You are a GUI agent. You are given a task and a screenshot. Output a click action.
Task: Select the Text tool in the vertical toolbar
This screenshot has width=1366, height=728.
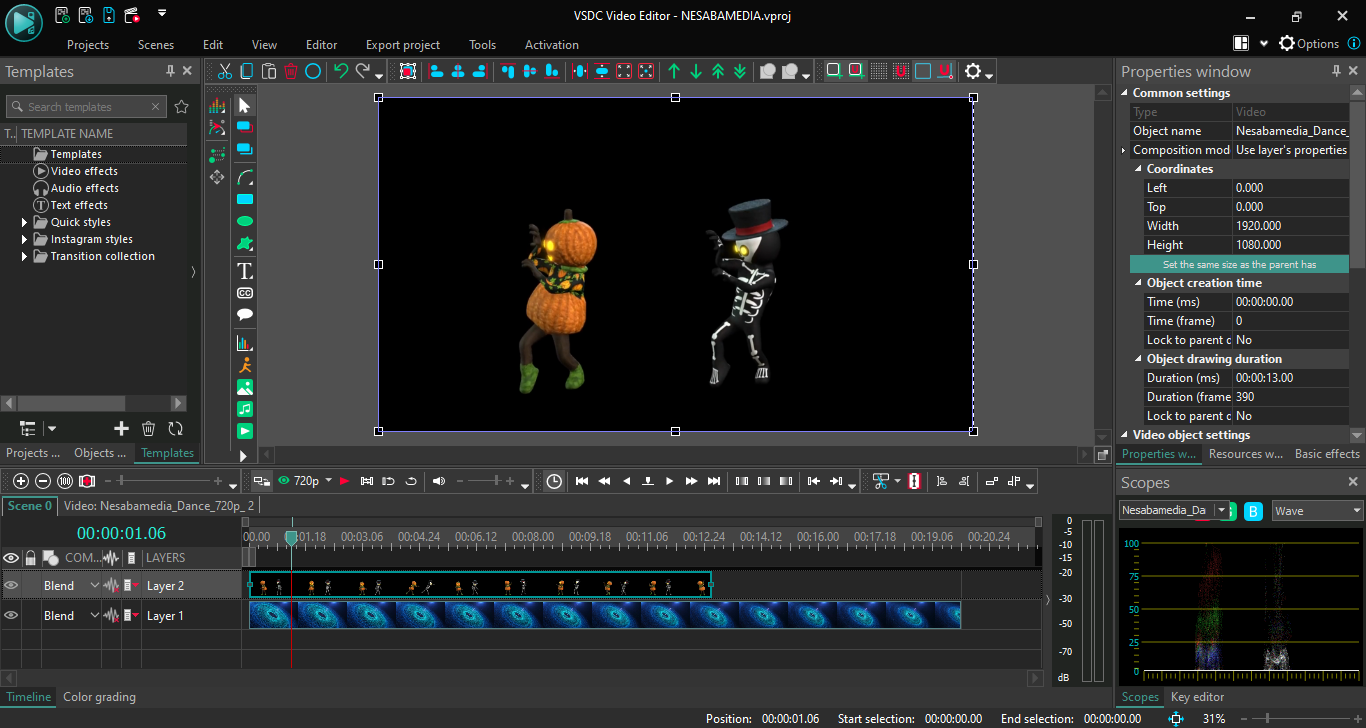(x=244, y=271)
